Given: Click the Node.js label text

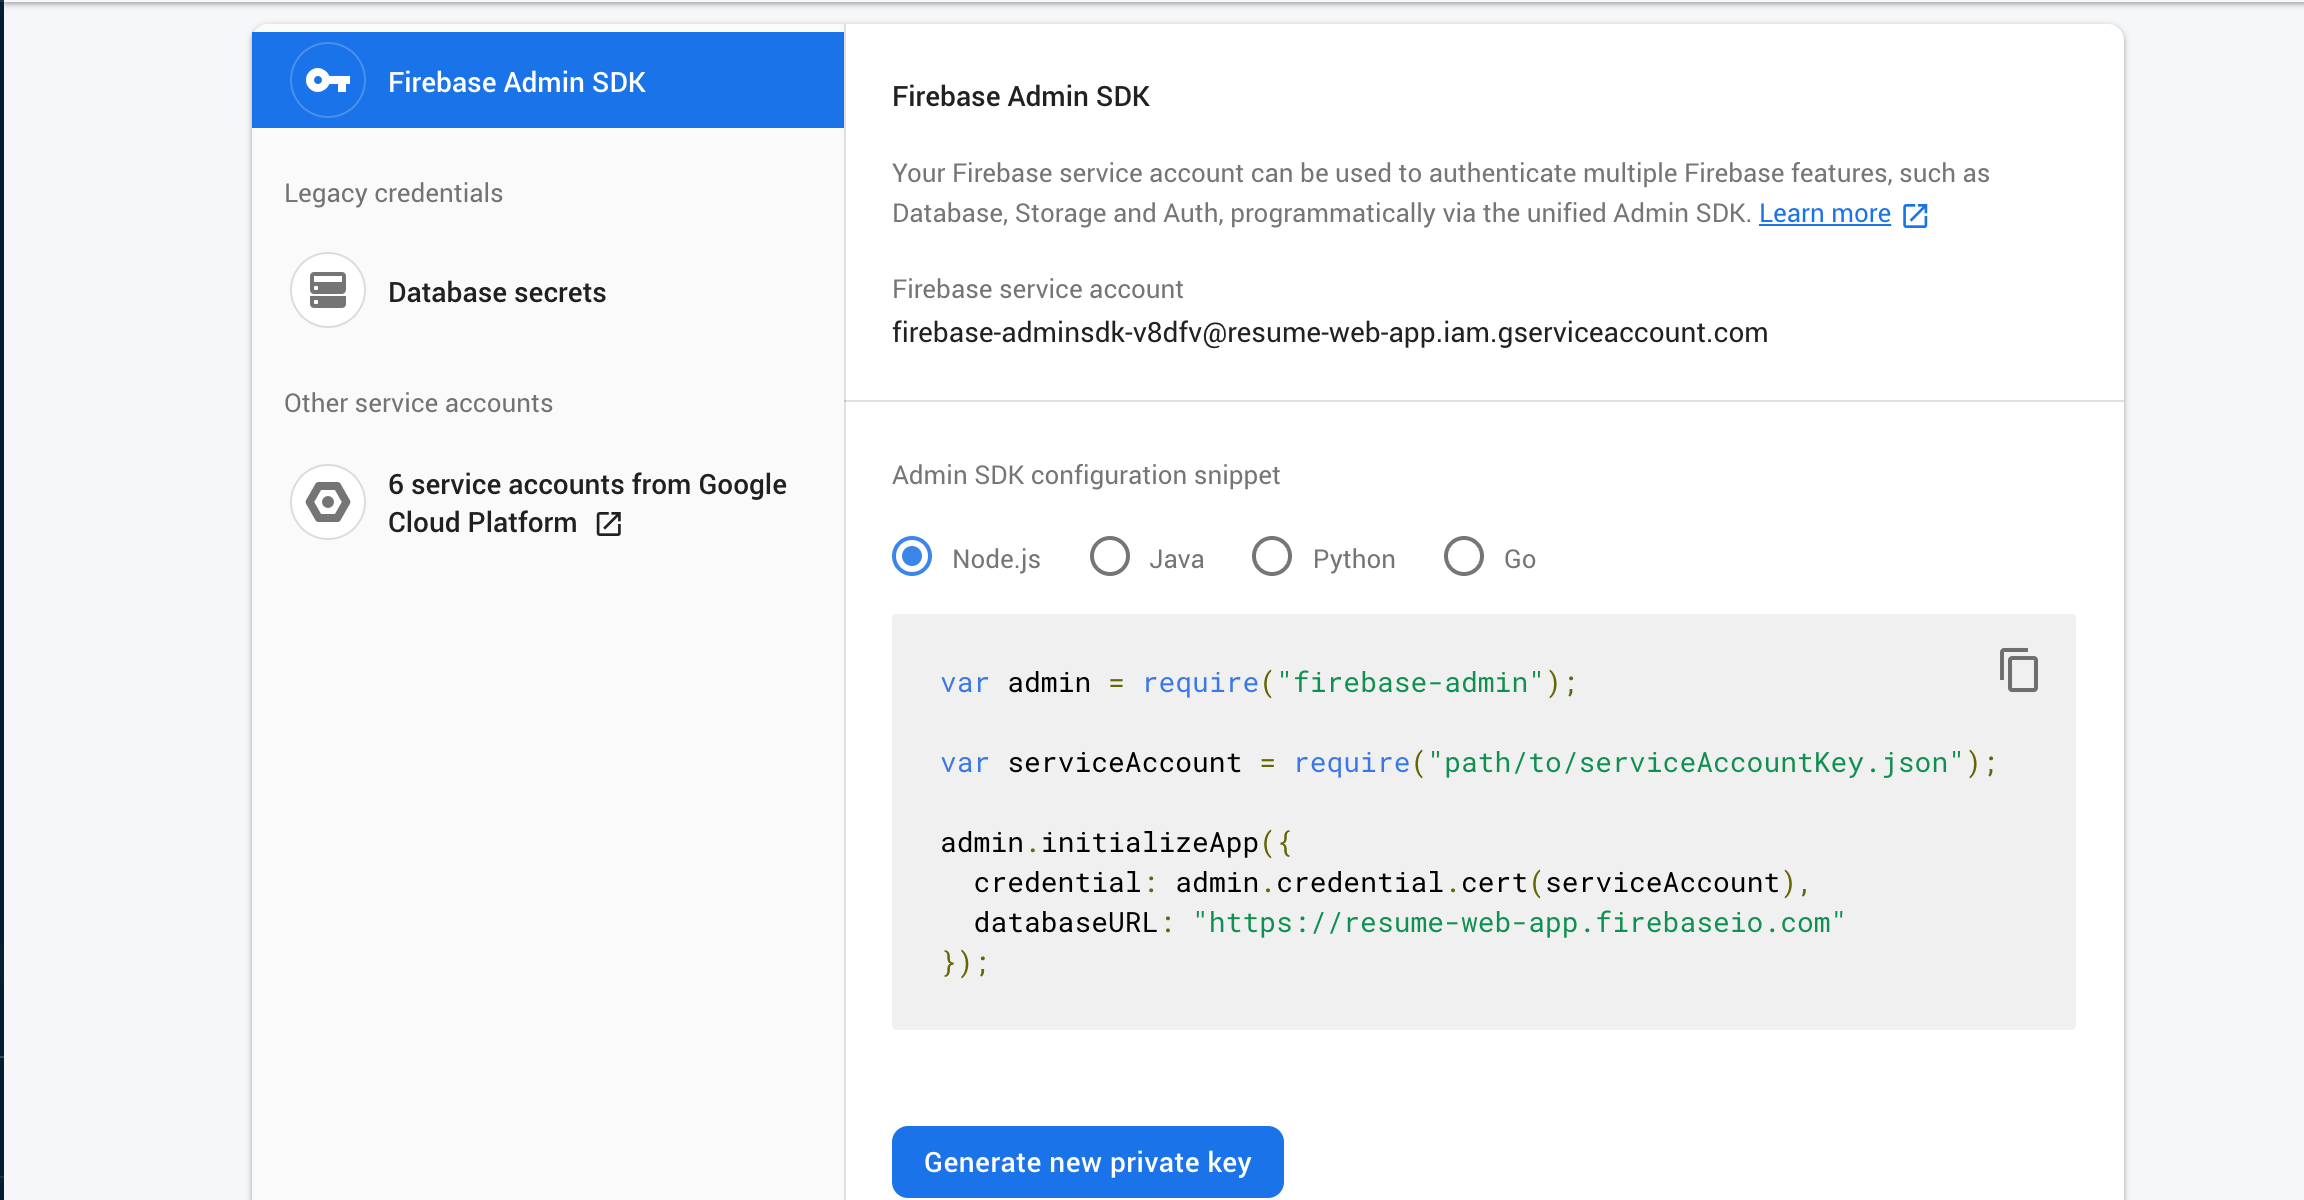Looking at the screenshot, I should point(996,559).
